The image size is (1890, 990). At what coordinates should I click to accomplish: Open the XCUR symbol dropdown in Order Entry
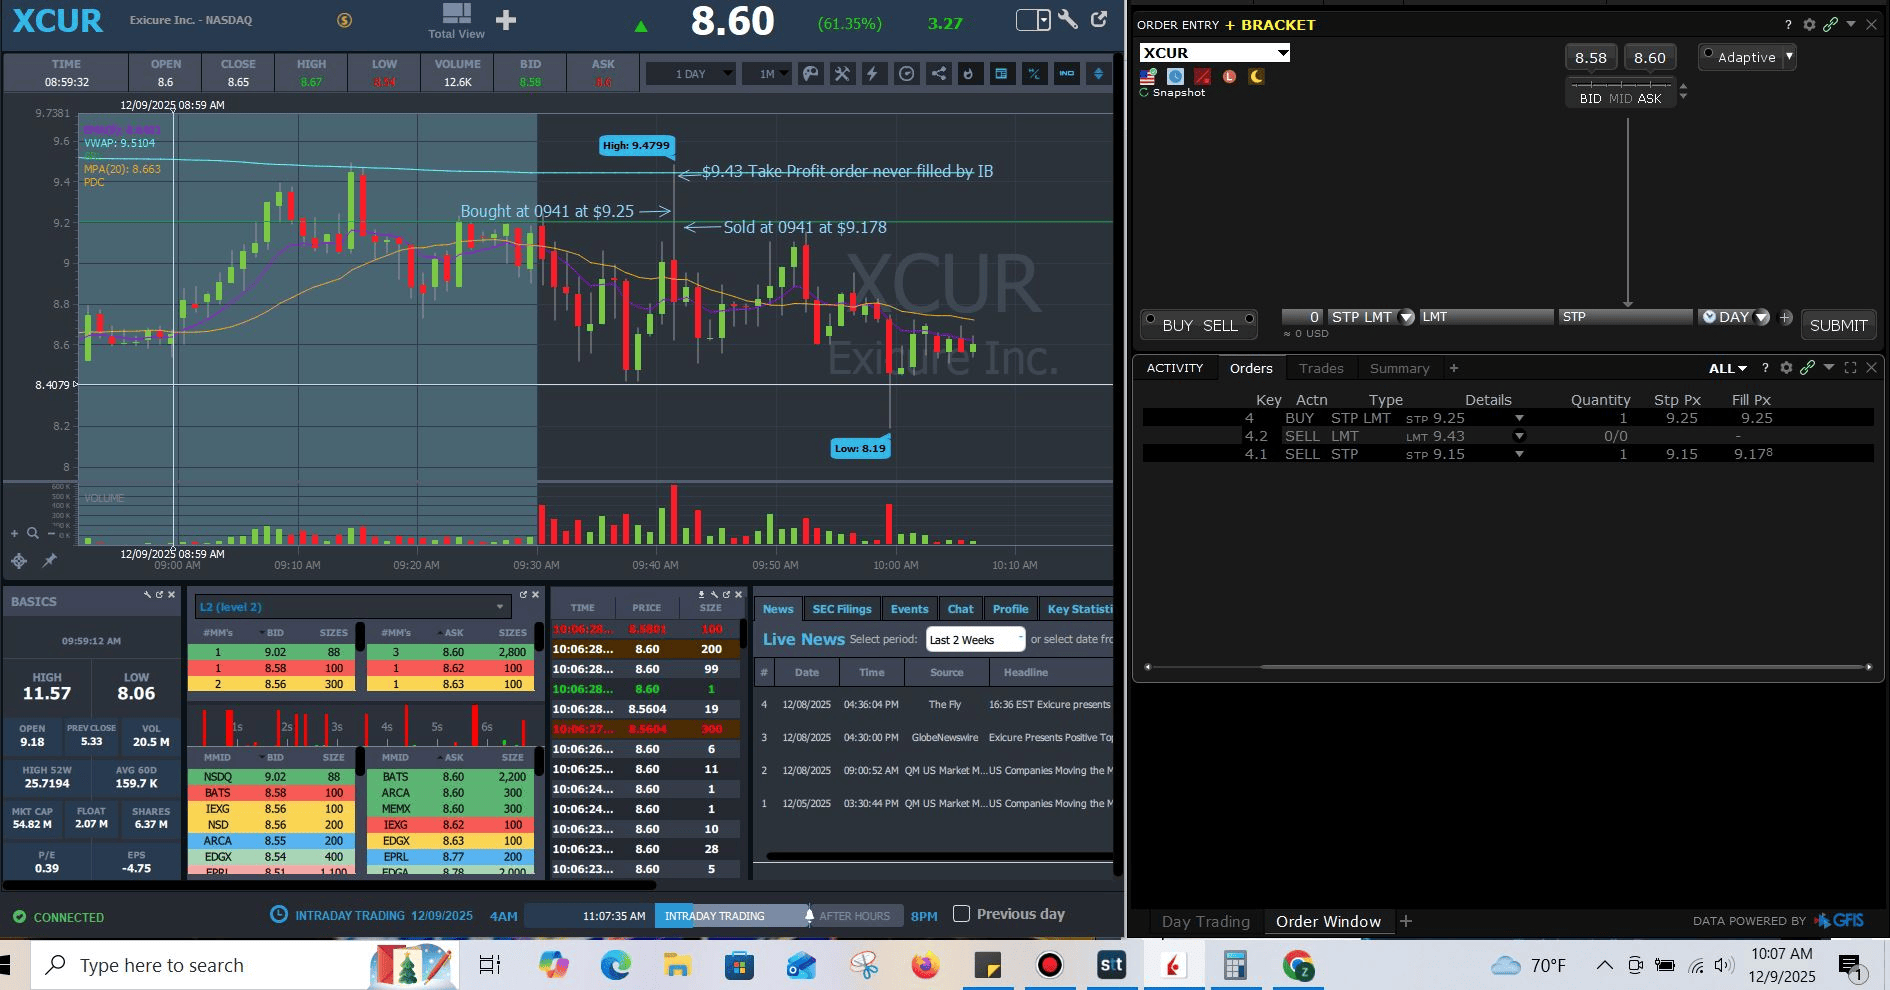[x=1283, y=53]
